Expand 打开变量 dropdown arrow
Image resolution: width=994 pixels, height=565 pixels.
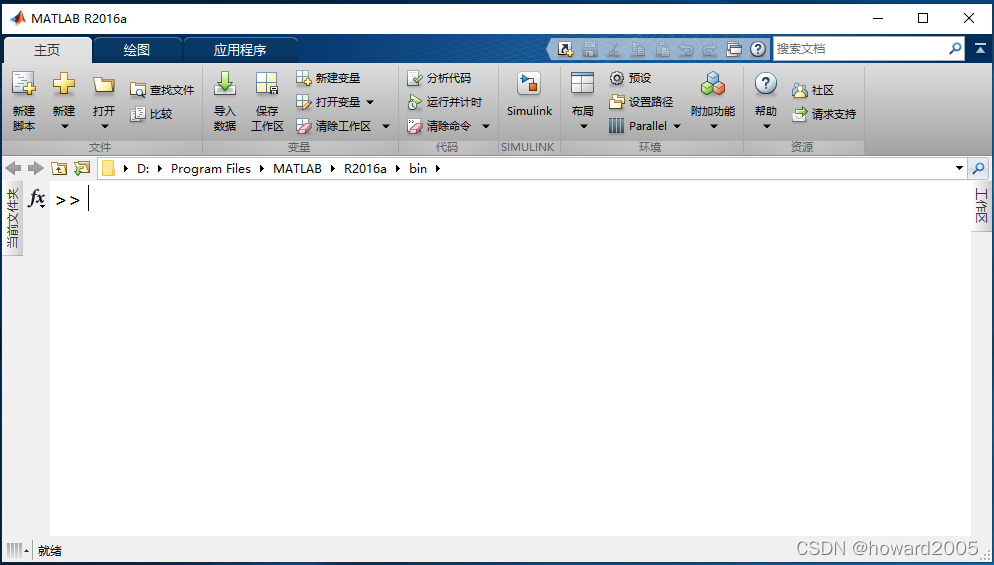pyautogui.click(x=370, y=102)
